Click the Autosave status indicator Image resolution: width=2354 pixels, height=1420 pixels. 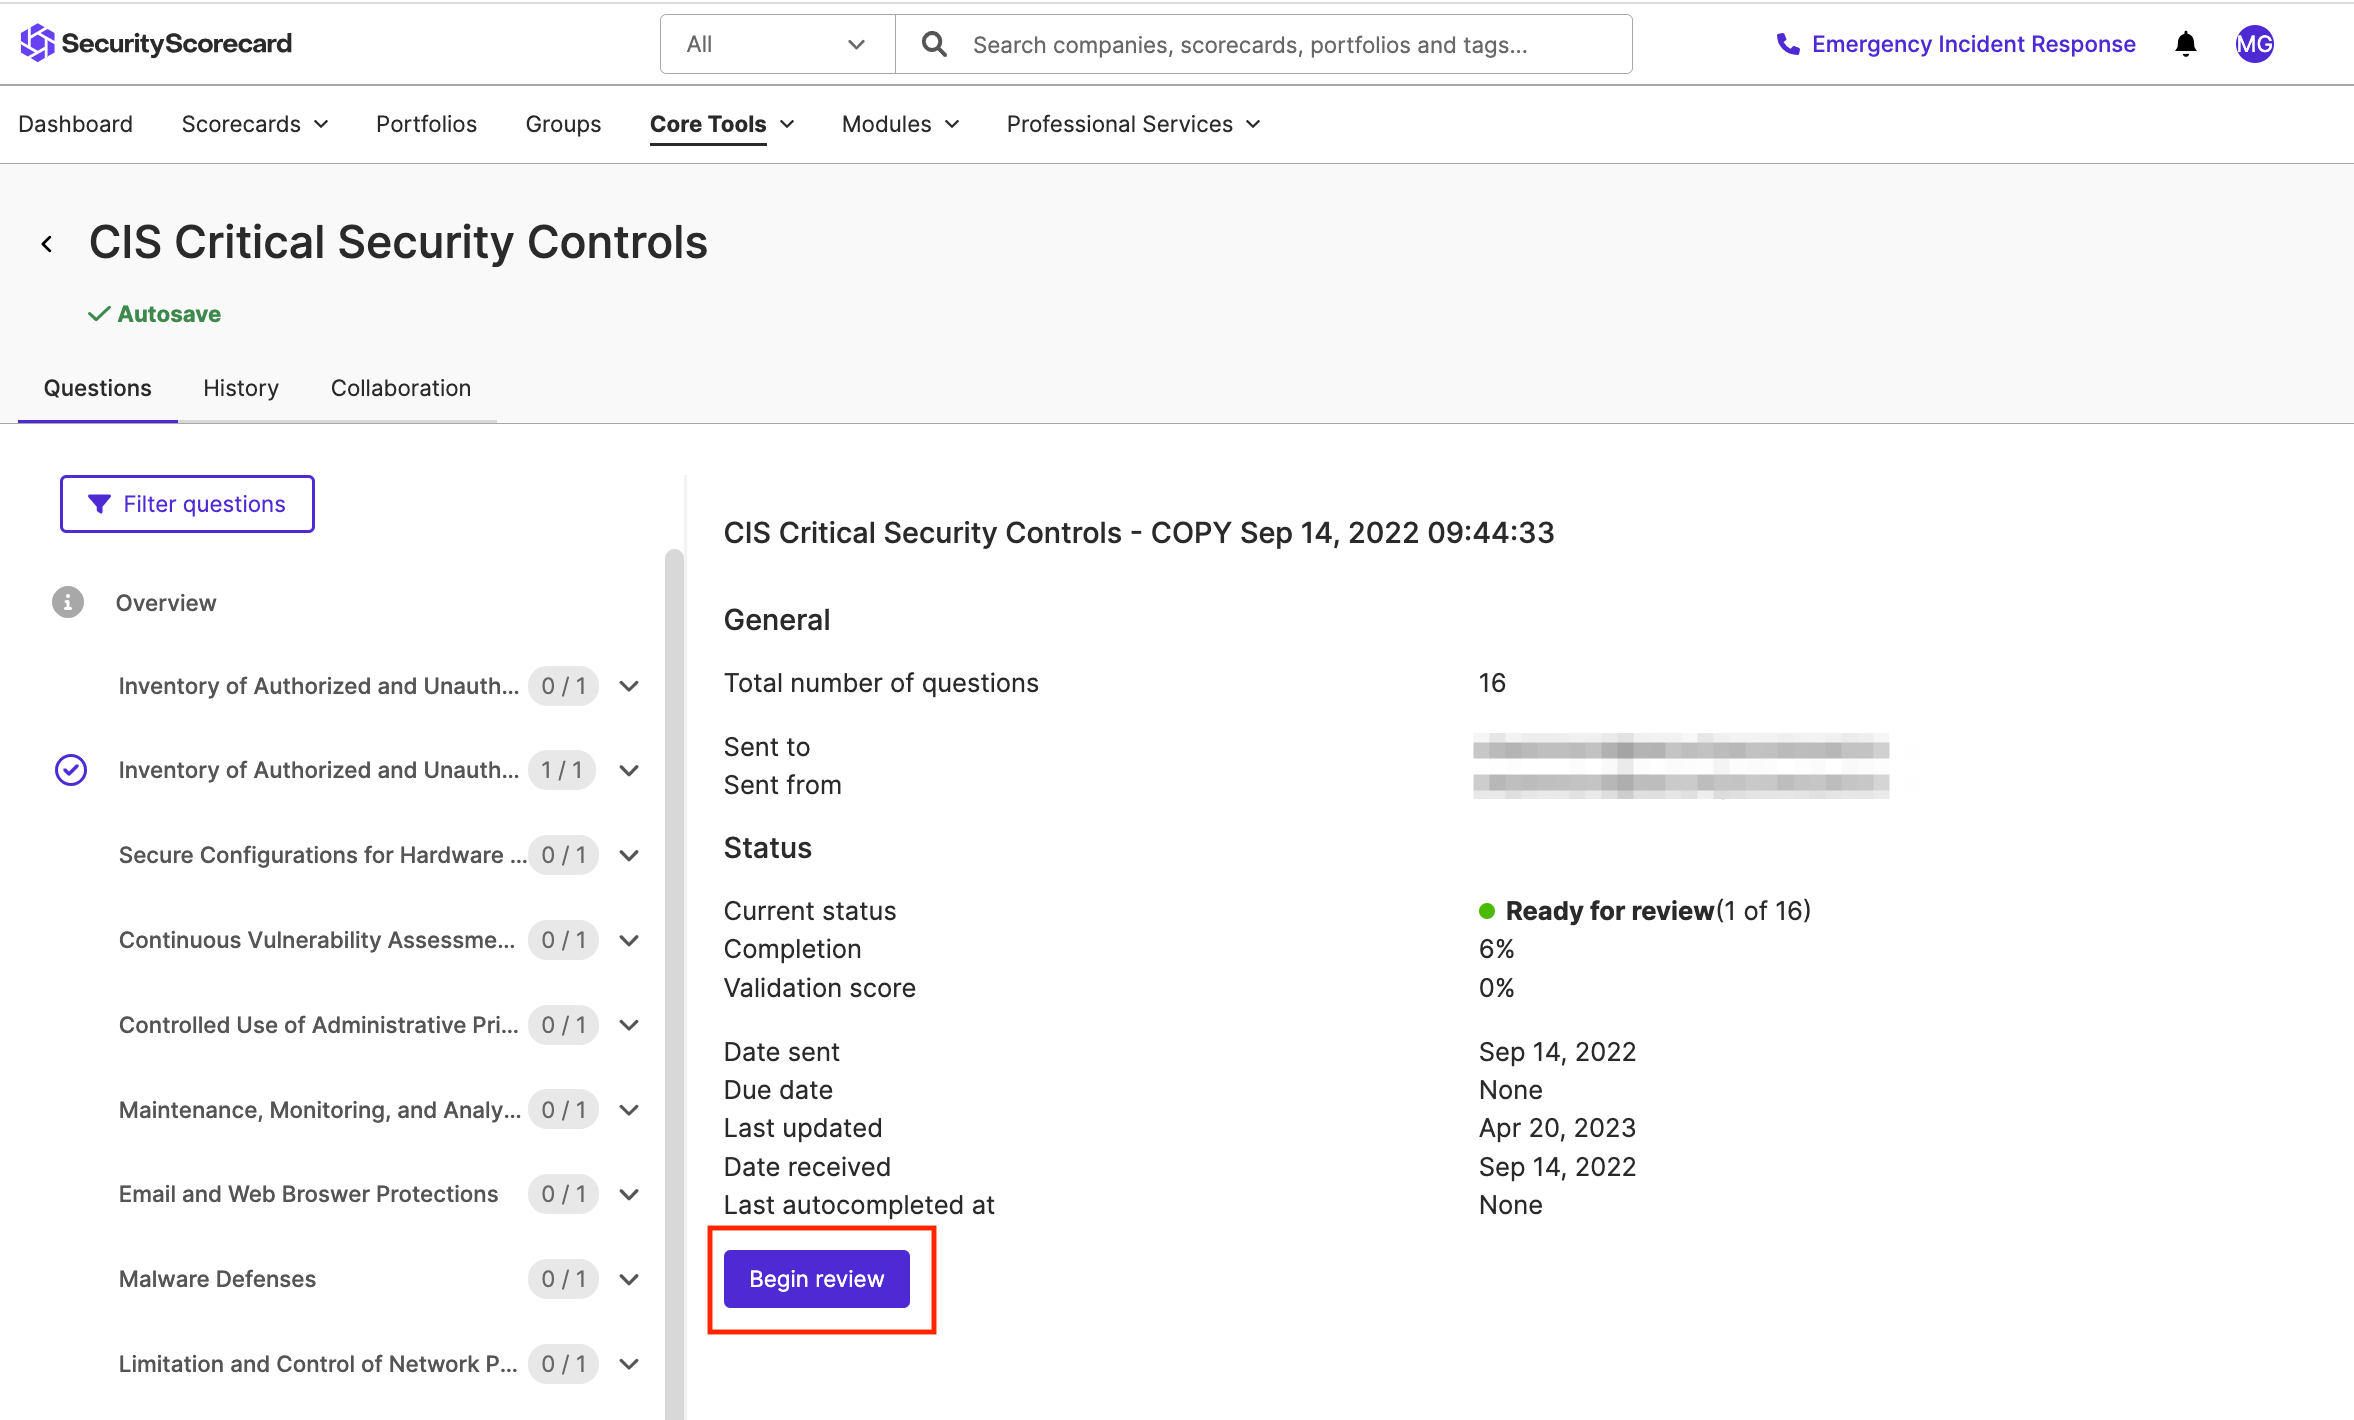154,314
